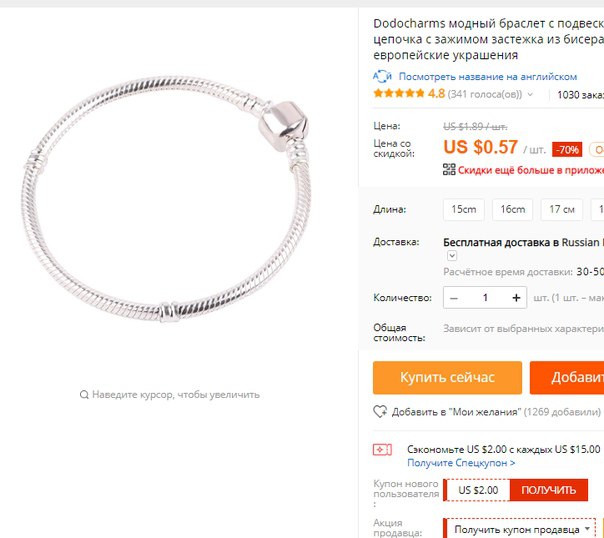Click the red ПОЛУЧИТЬ coupon button

coord(548,490)
